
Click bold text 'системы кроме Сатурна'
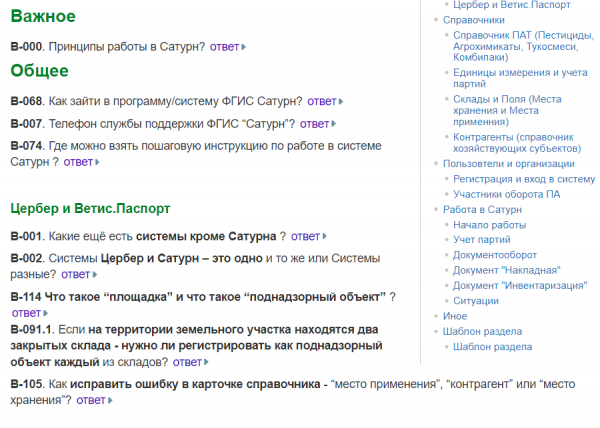point(206,236)
